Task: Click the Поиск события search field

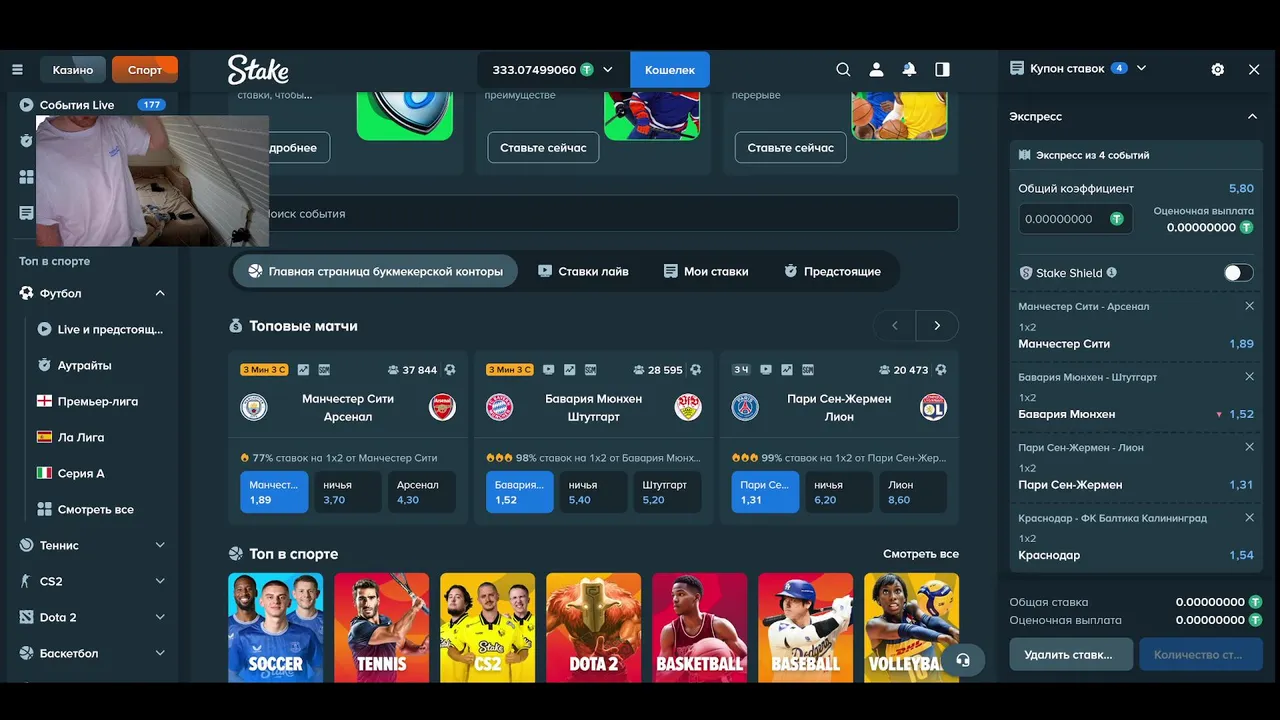Action: tap(594, 214)
